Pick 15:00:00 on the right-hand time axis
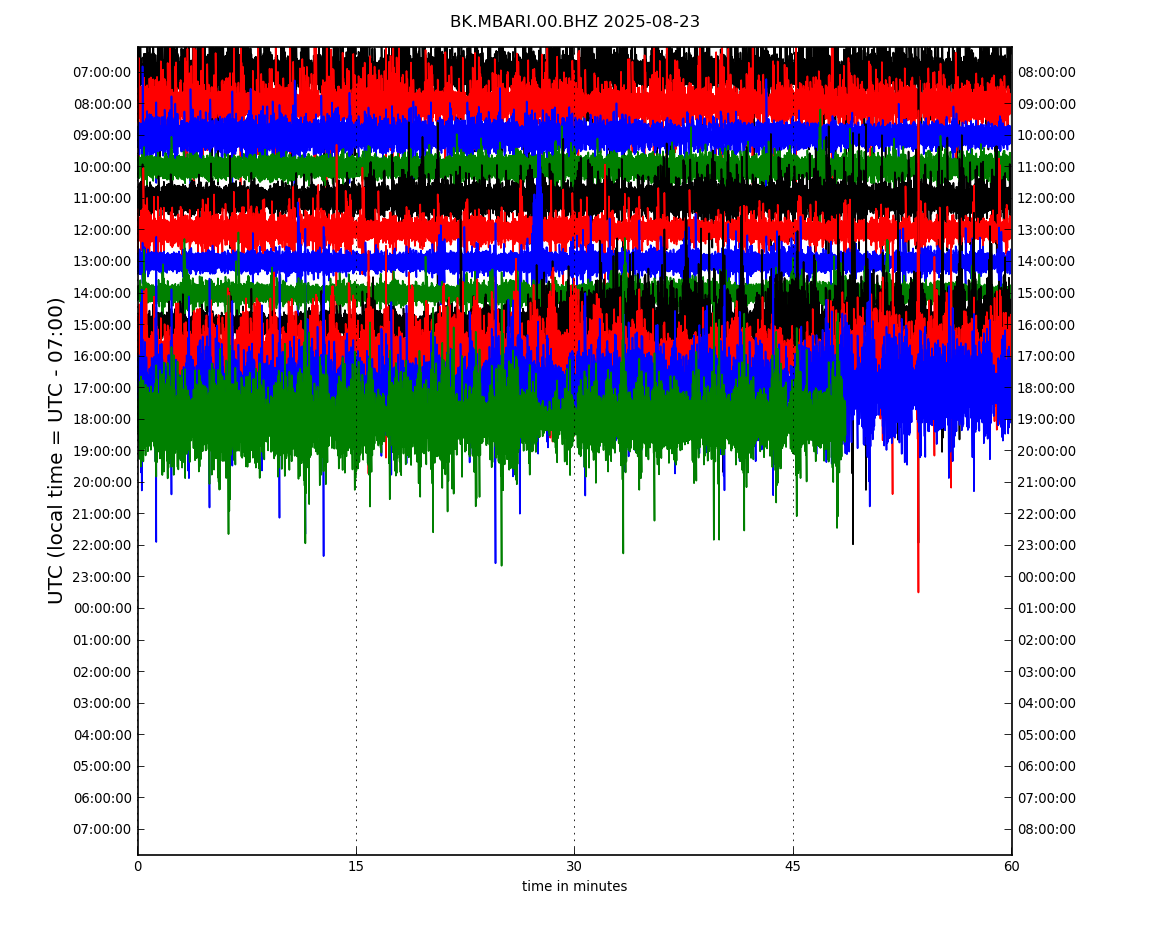Viewport: 1150px width, 950px height. (1047, 293)
